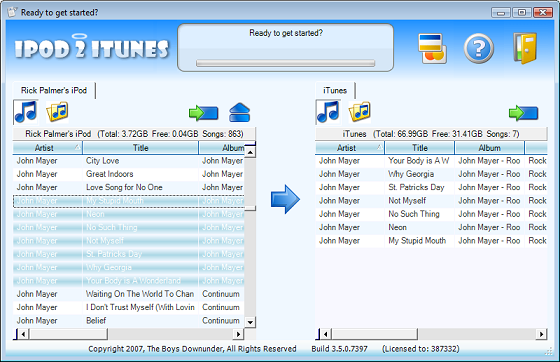Select 'Belief' in iPod list

coord(129,321)
